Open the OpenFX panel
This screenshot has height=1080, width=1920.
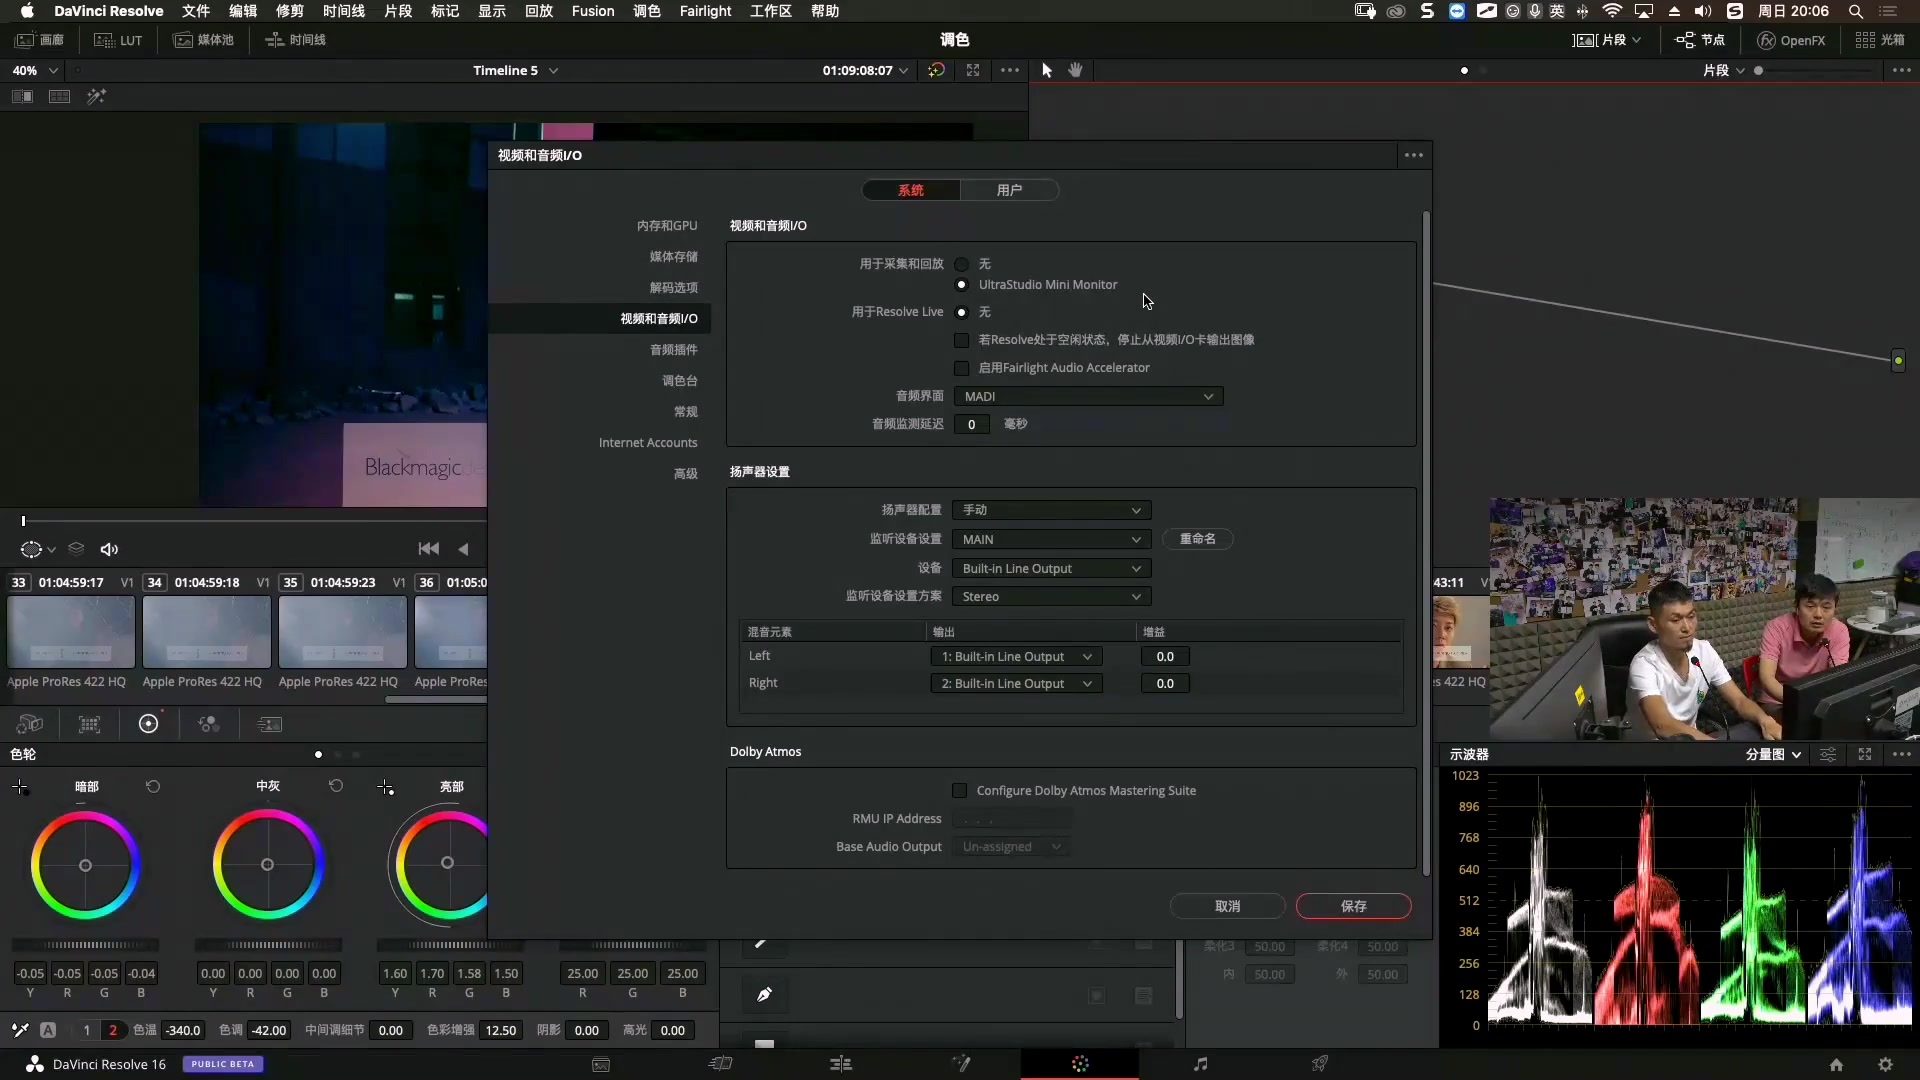pyautogui.click(x=1791, y=40)
